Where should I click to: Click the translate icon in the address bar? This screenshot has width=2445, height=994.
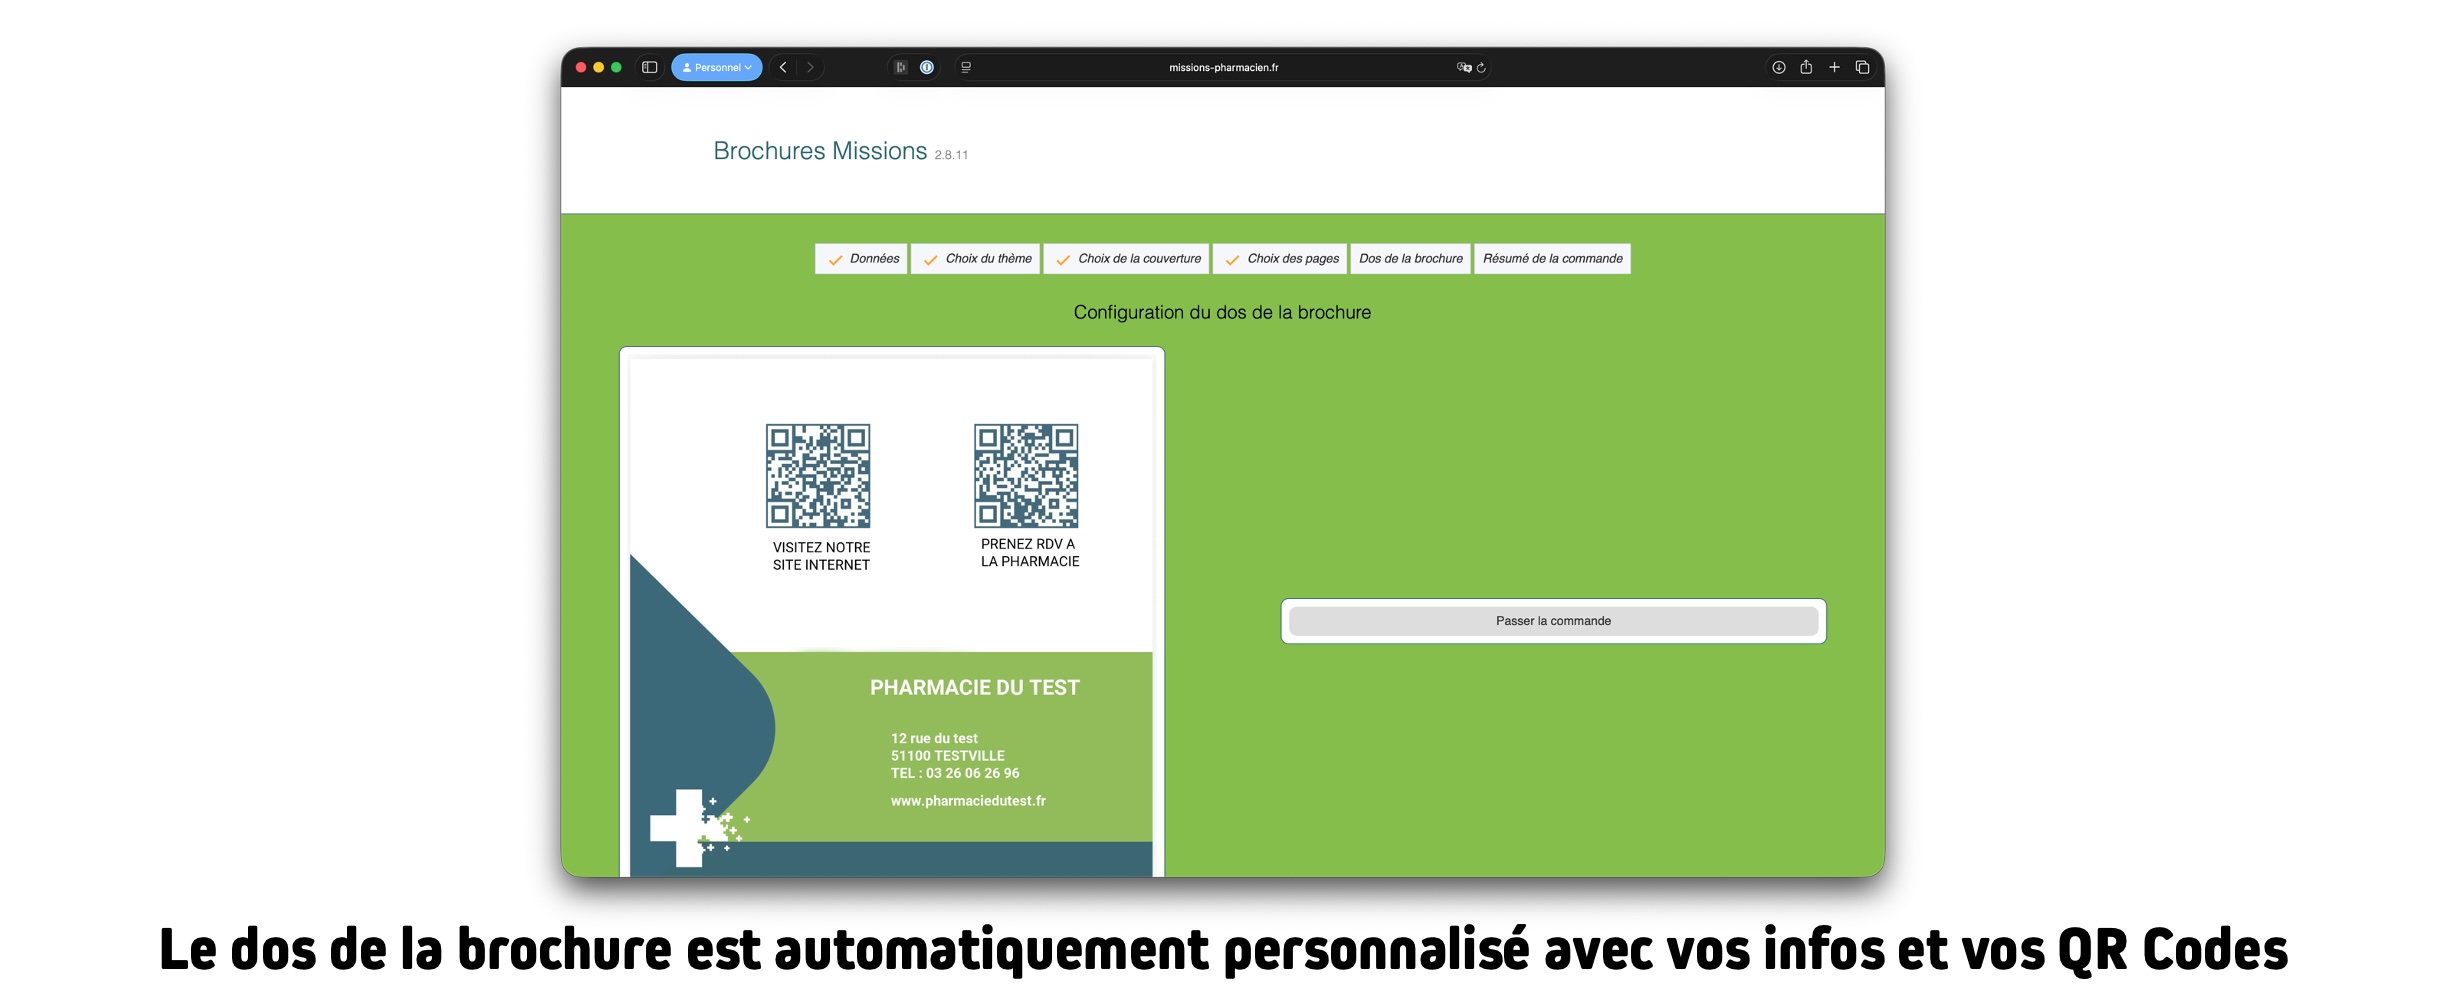[1463, 67]
